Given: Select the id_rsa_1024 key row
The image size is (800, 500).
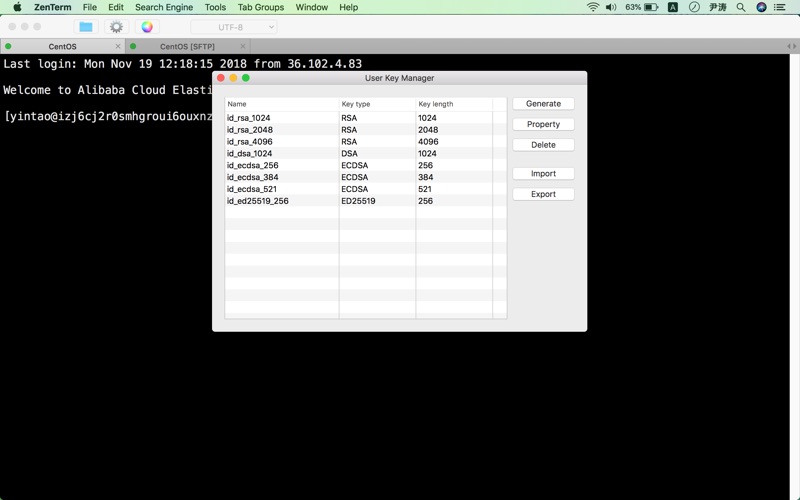Looking at the screenshot, I should coord(366,118).
